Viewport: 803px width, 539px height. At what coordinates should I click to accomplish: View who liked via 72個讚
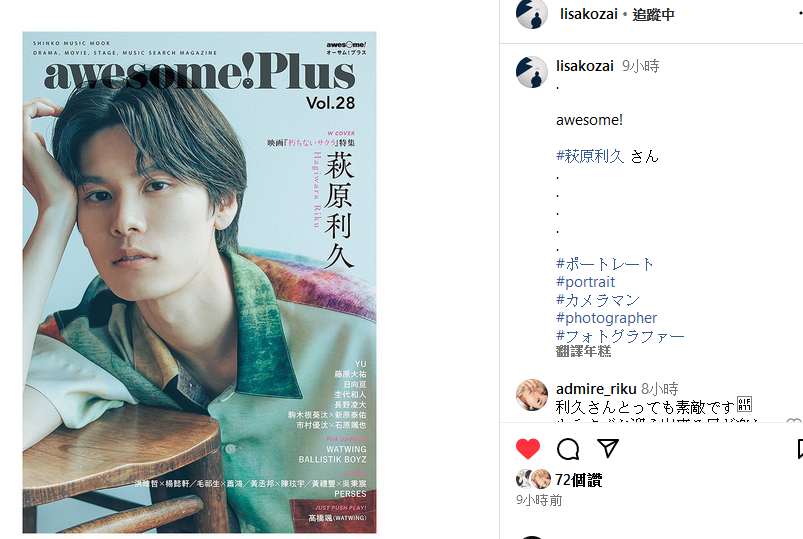[579, 480]
